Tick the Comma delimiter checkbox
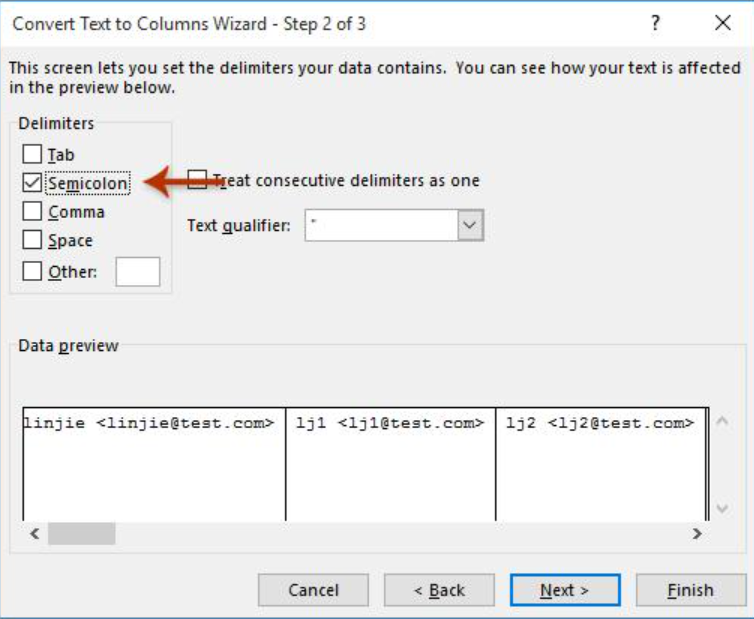This screenshot has height=619, width=754. click(33, 212)
